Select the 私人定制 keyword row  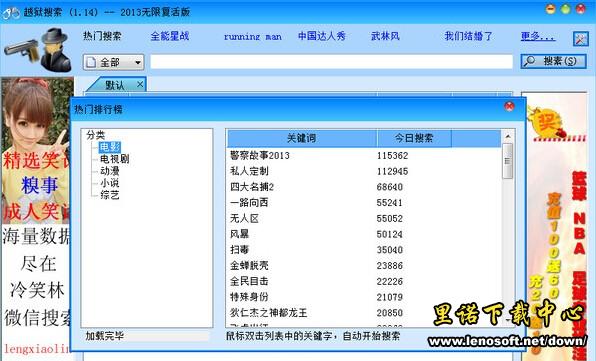pos(363,171)
